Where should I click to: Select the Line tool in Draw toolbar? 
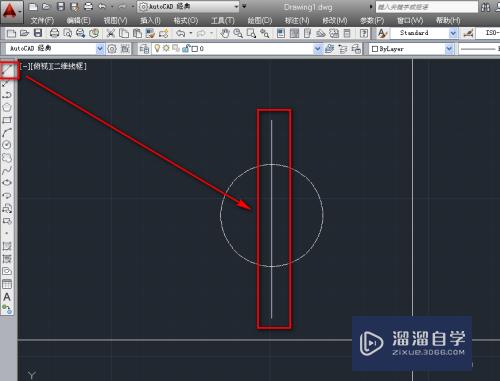(7, 69)
